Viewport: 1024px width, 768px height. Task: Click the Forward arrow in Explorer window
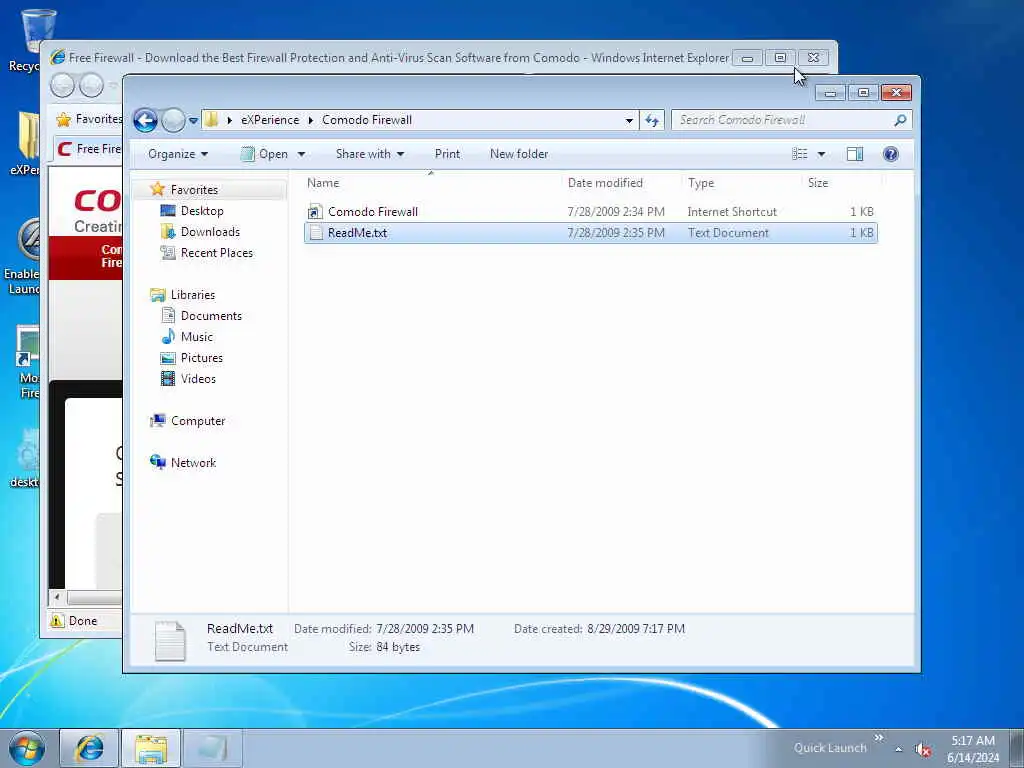click(x=173, y=120)
